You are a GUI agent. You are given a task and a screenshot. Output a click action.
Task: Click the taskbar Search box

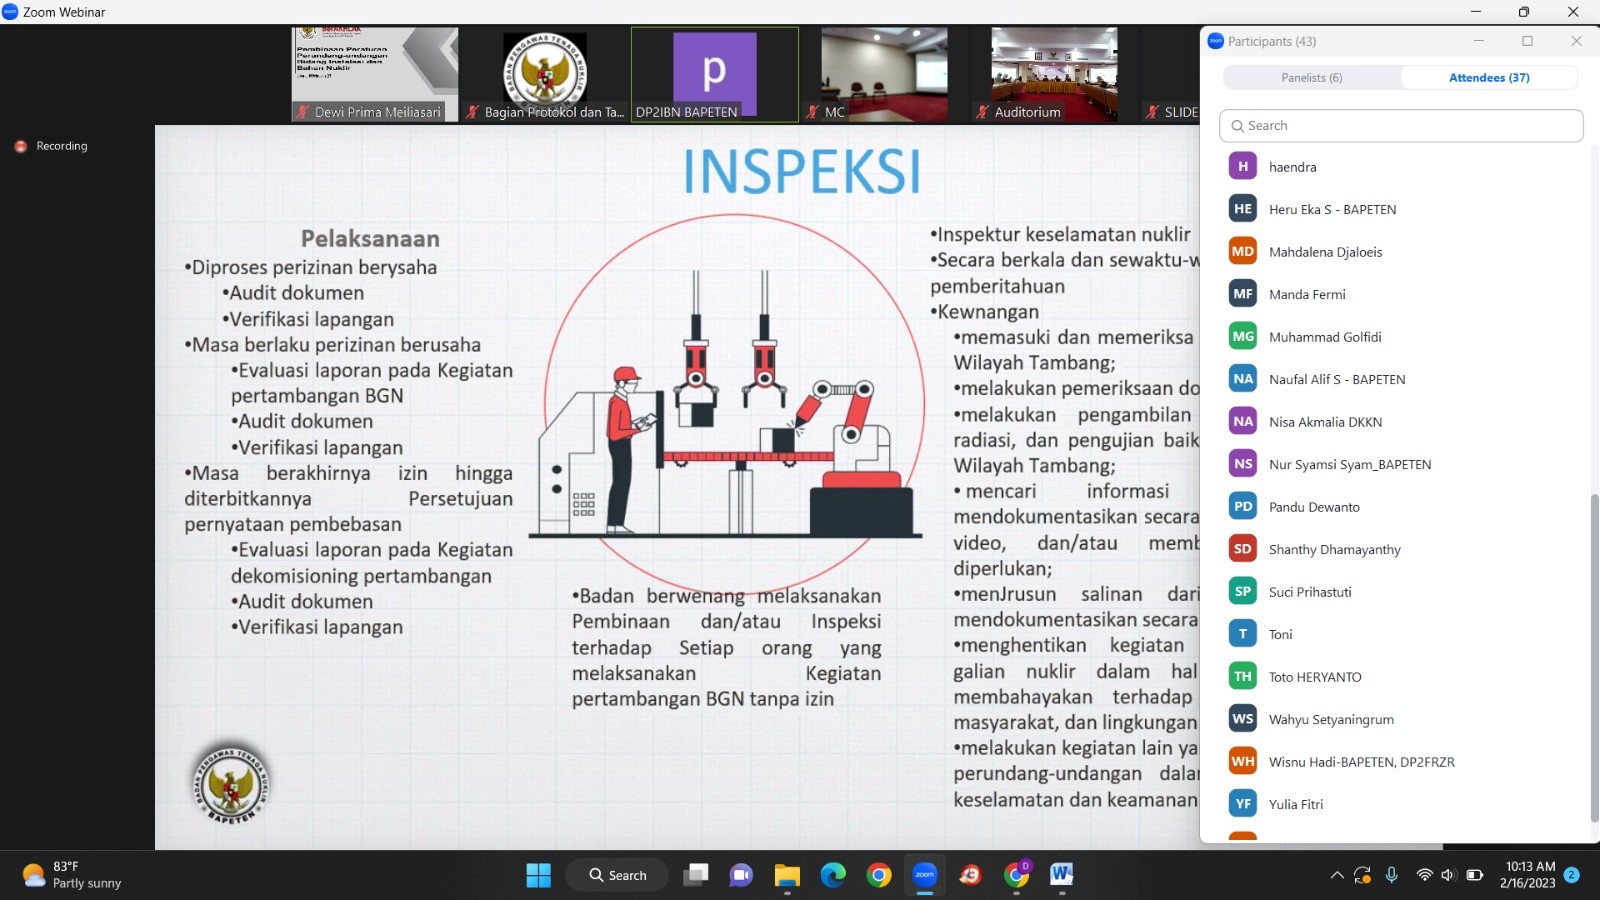pos(617,875)
